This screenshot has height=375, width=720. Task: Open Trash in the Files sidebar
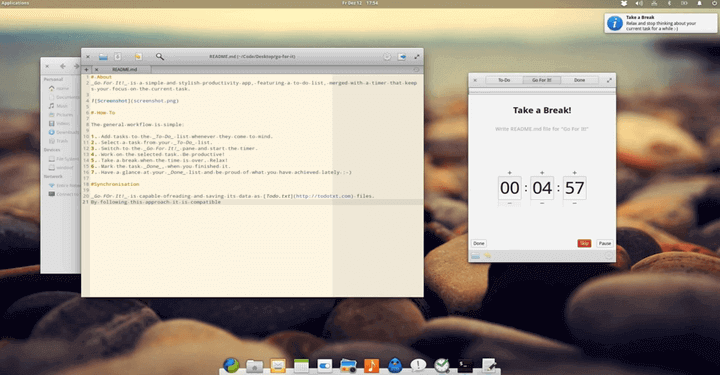(58, 141)
